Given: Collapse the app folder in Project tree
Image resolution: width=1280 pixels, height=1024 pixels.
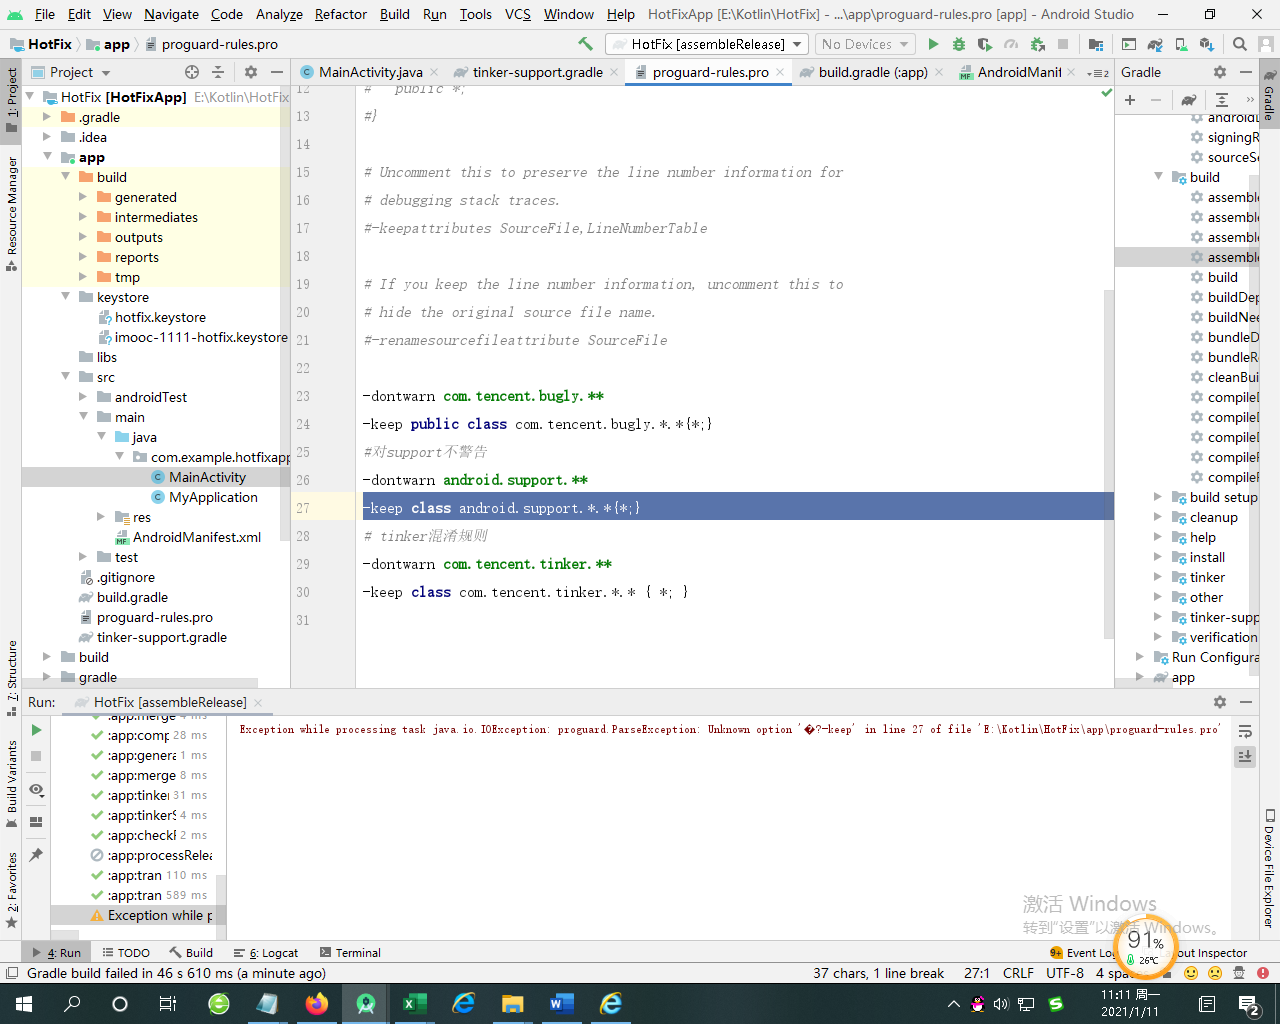Looking at the screenshot, I should click(x=47, y=157).
